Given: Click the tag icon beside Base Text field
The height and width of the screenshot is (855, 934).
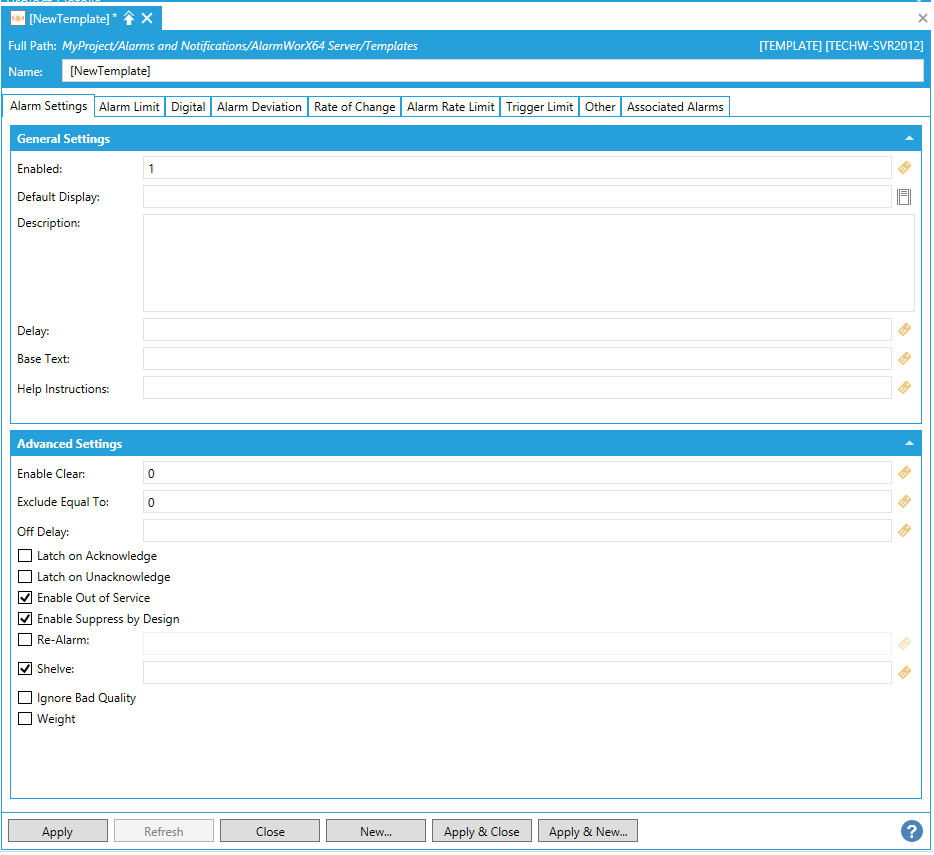Looking at the screenshot, I should (904, 358).
